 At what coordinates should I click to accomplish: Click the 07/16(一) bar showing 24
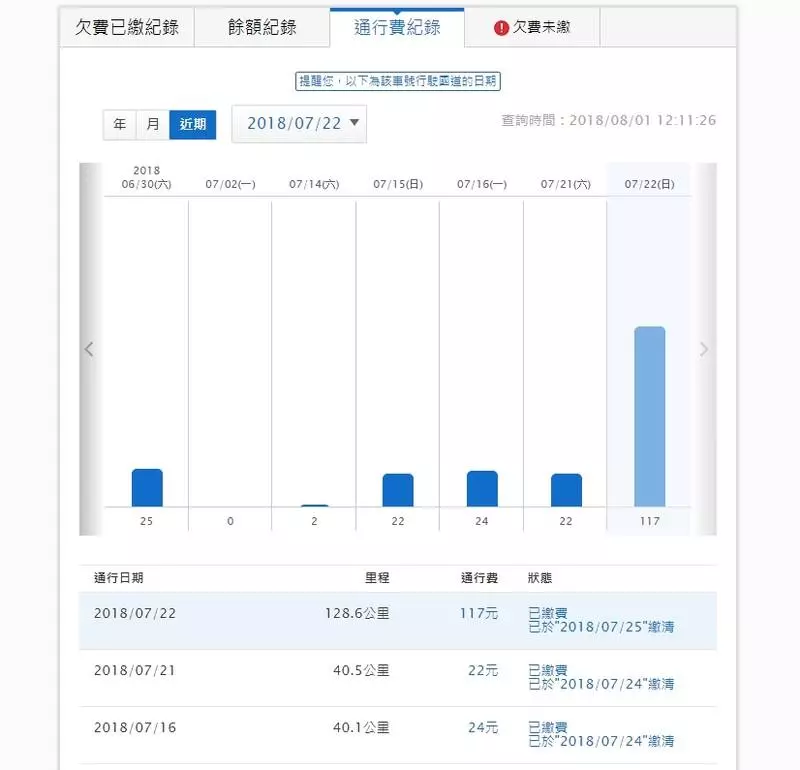pos(482,488)
